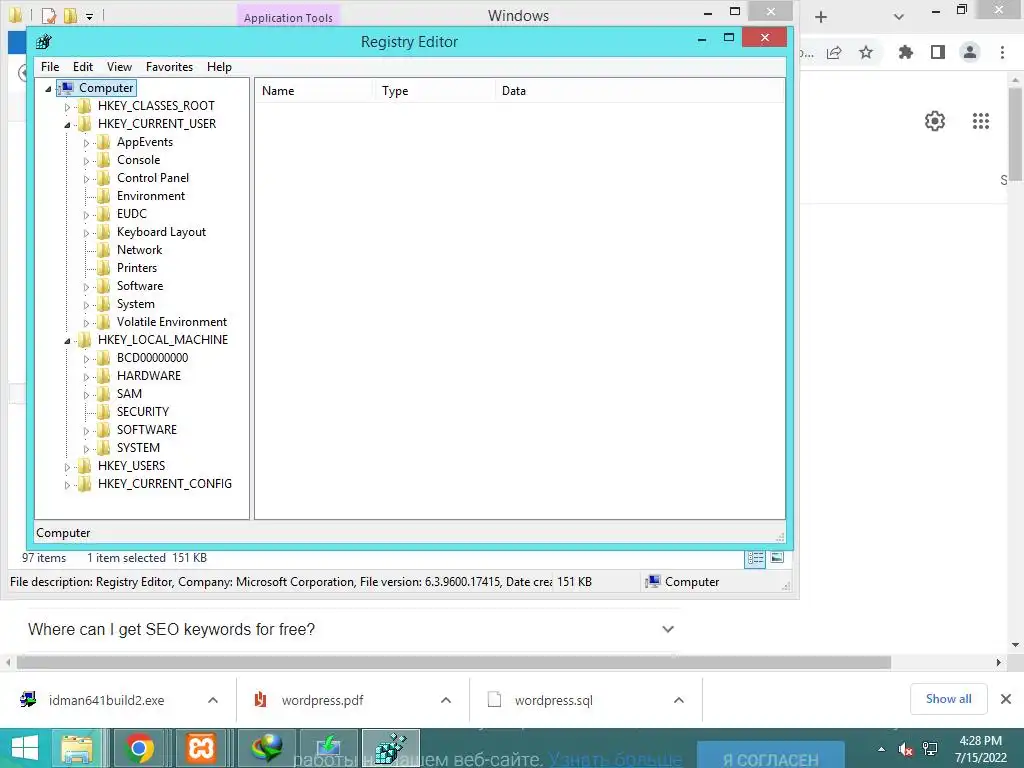1024x768 pixels.
Task: Click the Printers key folder icon
Action: tap(103, 268)
